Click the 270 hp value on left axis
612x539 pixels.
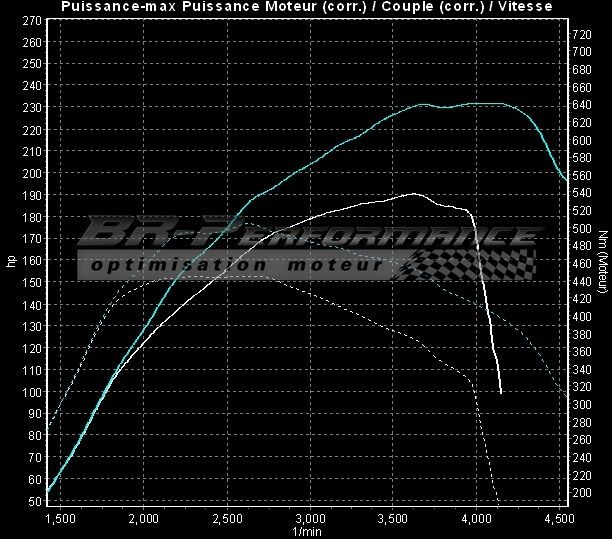click(31, 19)
